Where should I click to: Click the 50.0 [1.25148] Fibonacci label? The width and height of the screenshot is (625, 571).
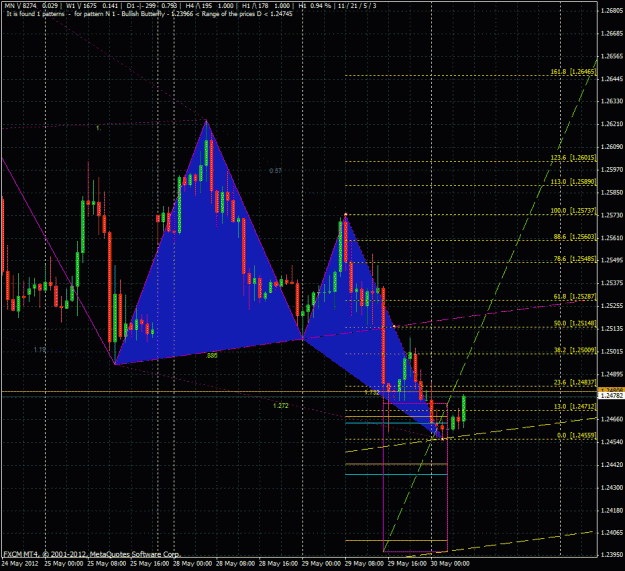click(x=575, y=324)
